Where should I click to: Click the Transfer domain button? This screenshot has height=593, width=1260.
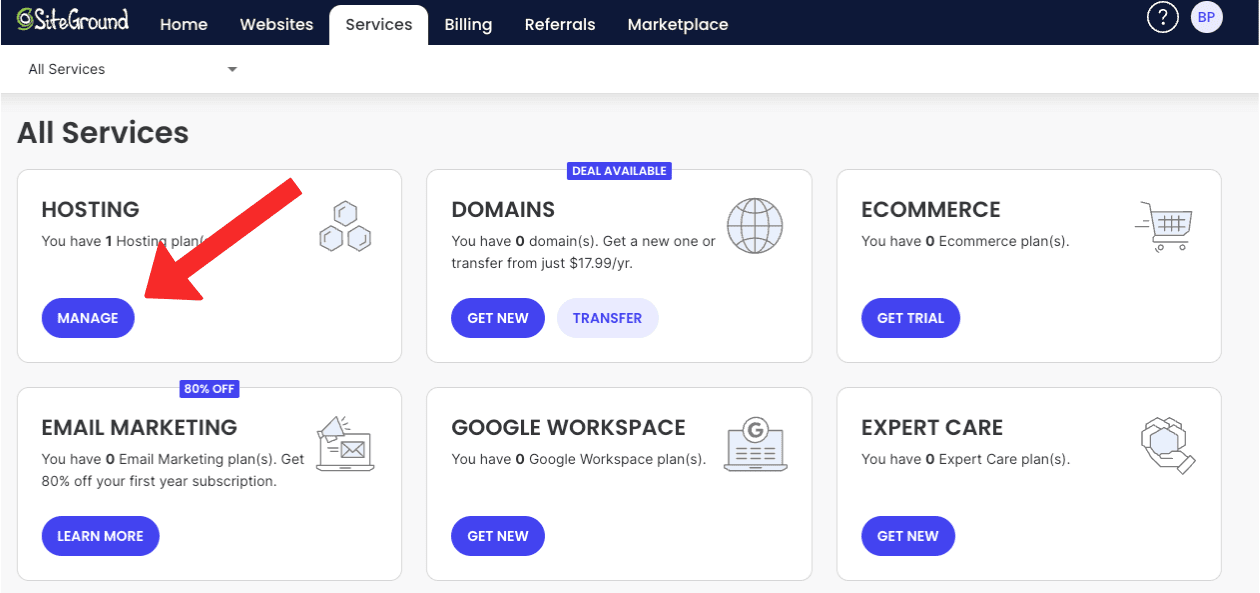[x=607, y=318]
